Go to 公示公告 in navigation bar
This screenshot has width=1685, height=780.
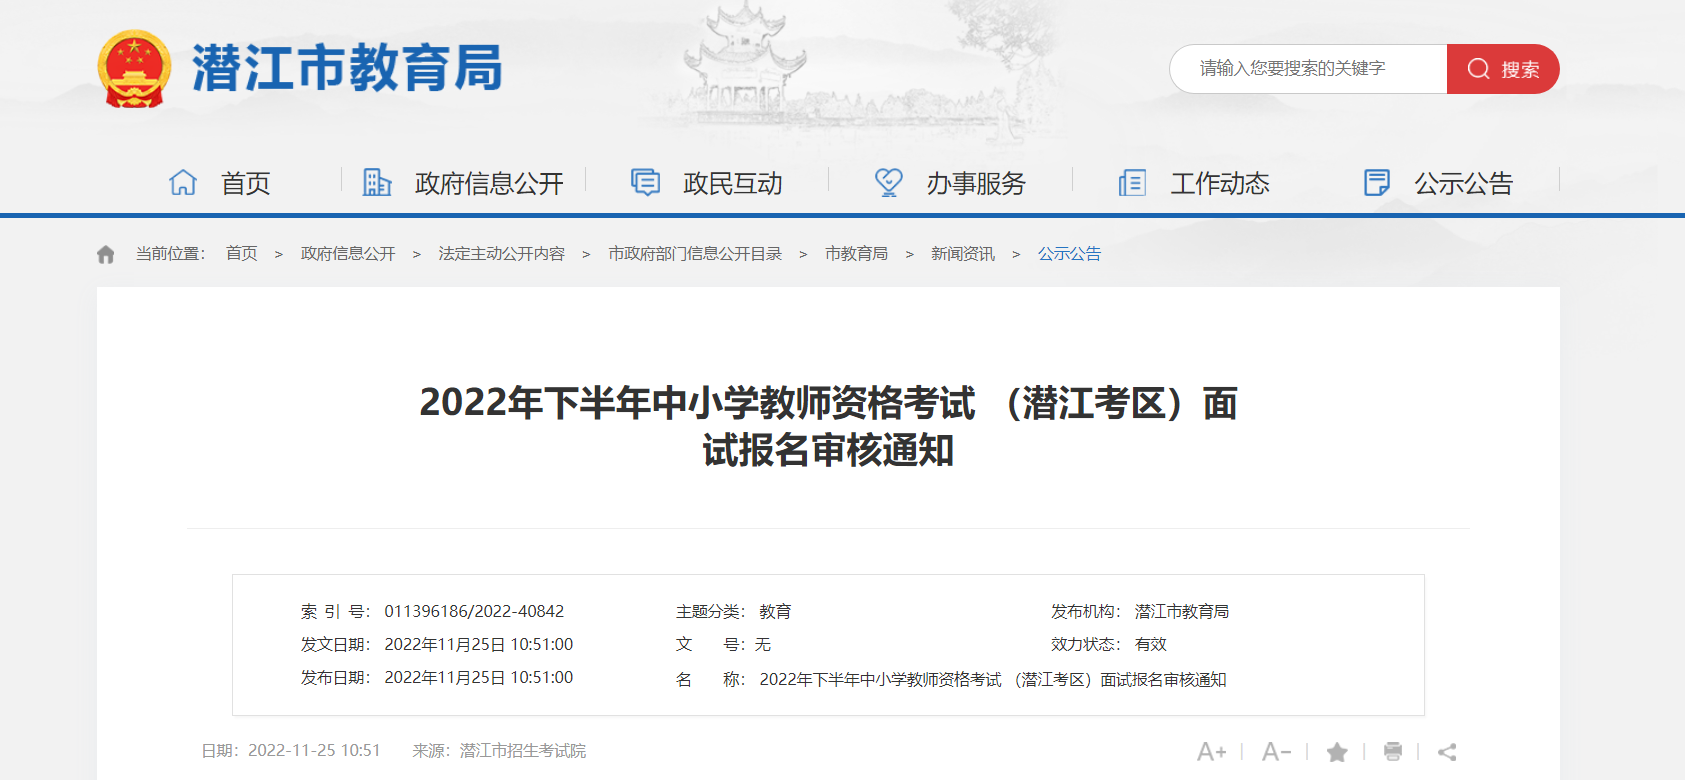[x=1462, y=184]
